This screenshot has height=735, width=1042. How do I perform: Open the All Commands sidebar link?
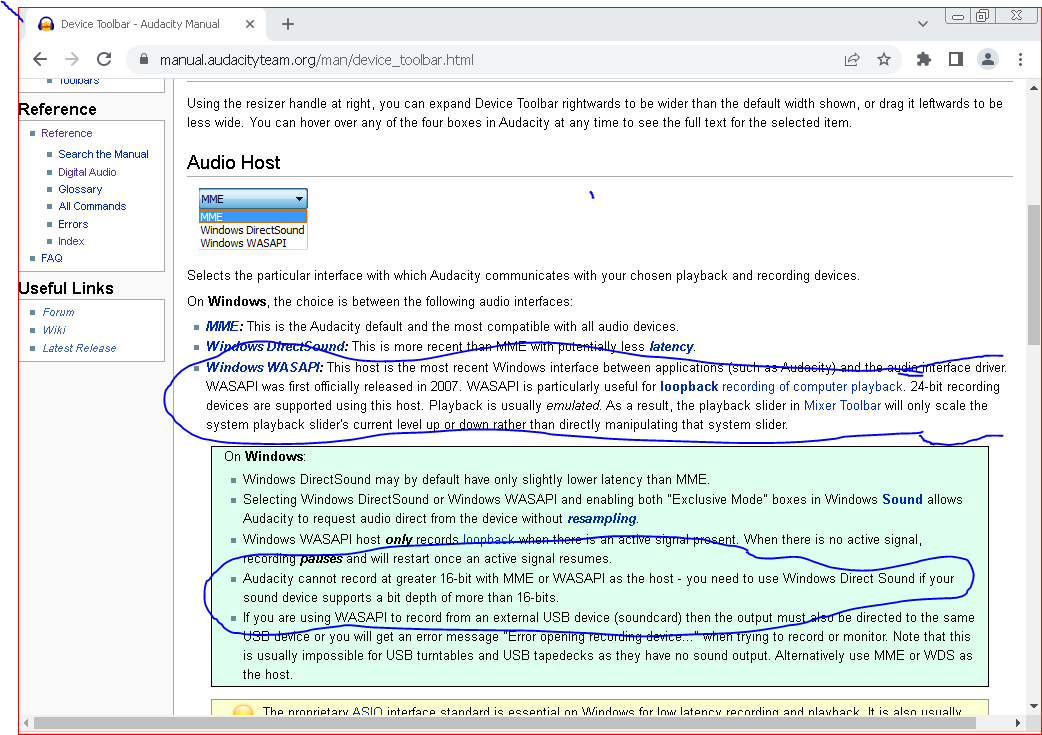92,207
